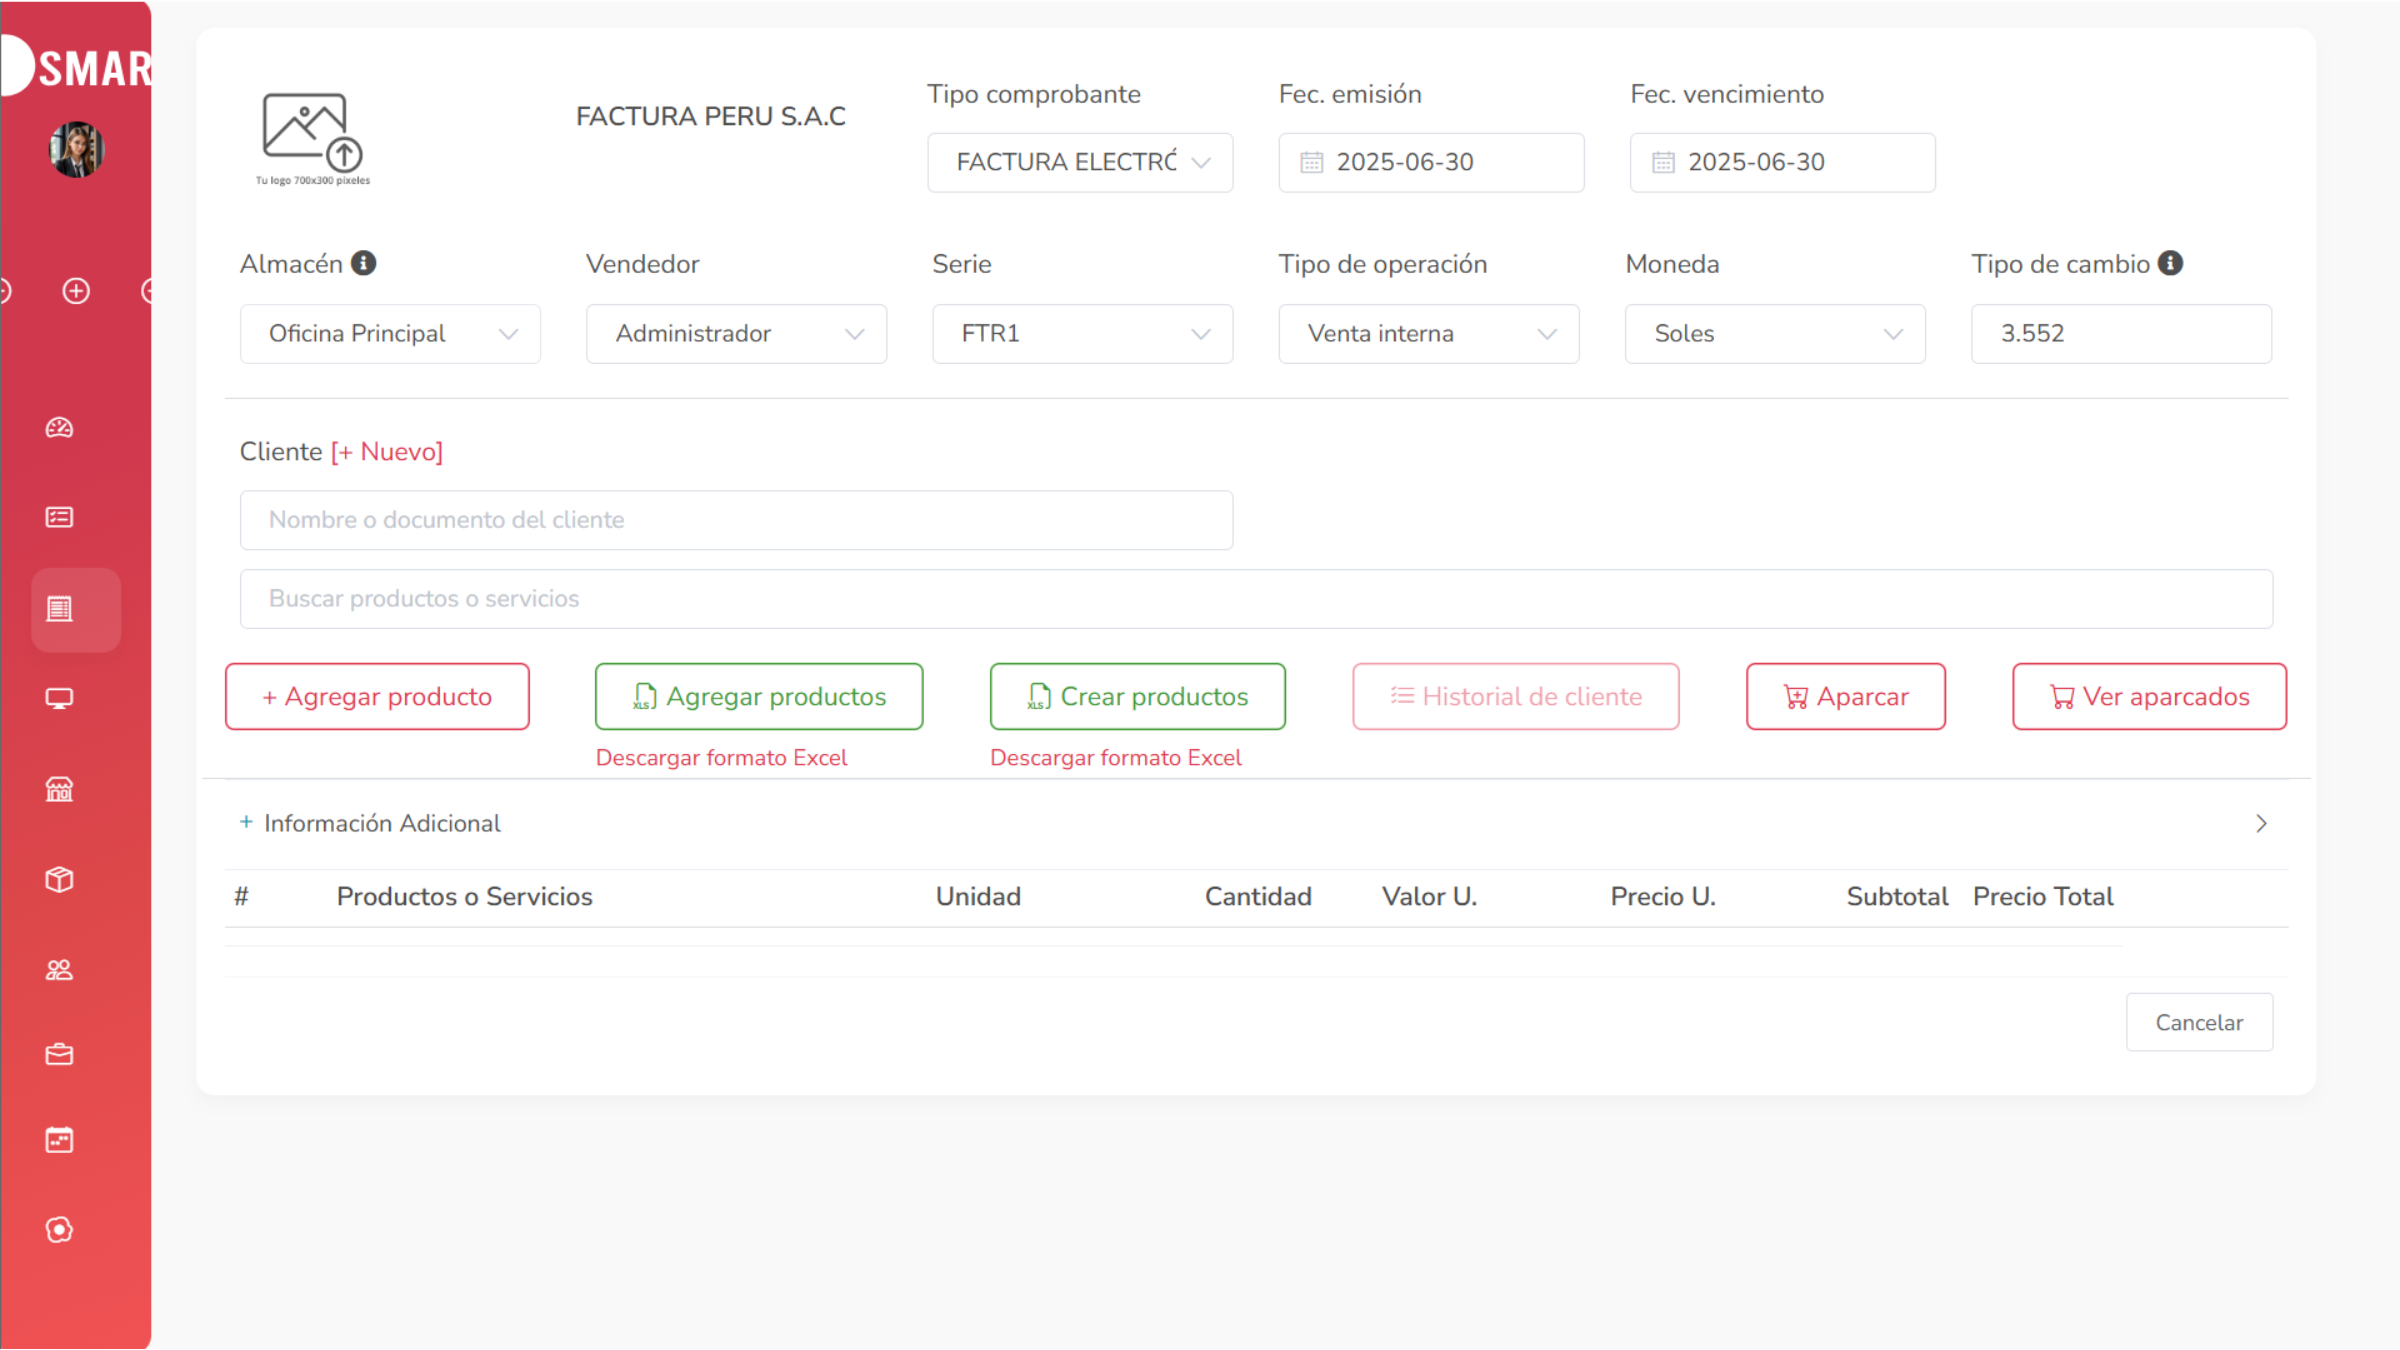Click the [+ Nuevo] client link
The width and height of the screenshot is (2400, 1350).
click(x=387, y=452)
